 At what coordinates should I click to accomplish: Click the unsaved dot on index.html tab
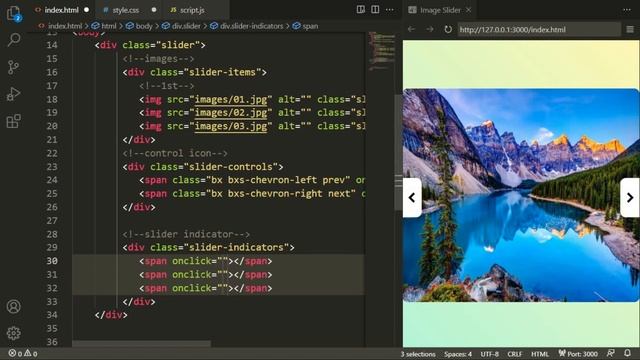[x=87, y=10]
